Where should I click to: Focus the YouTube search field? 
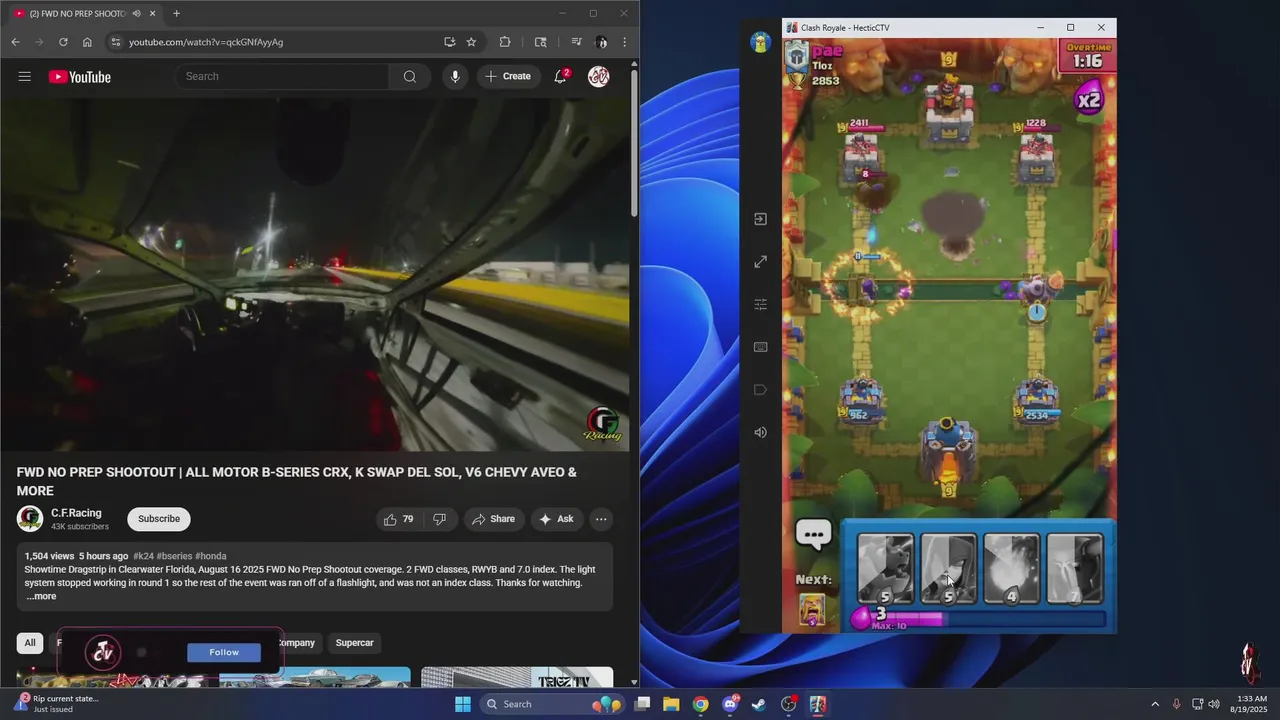pos(282,77)
